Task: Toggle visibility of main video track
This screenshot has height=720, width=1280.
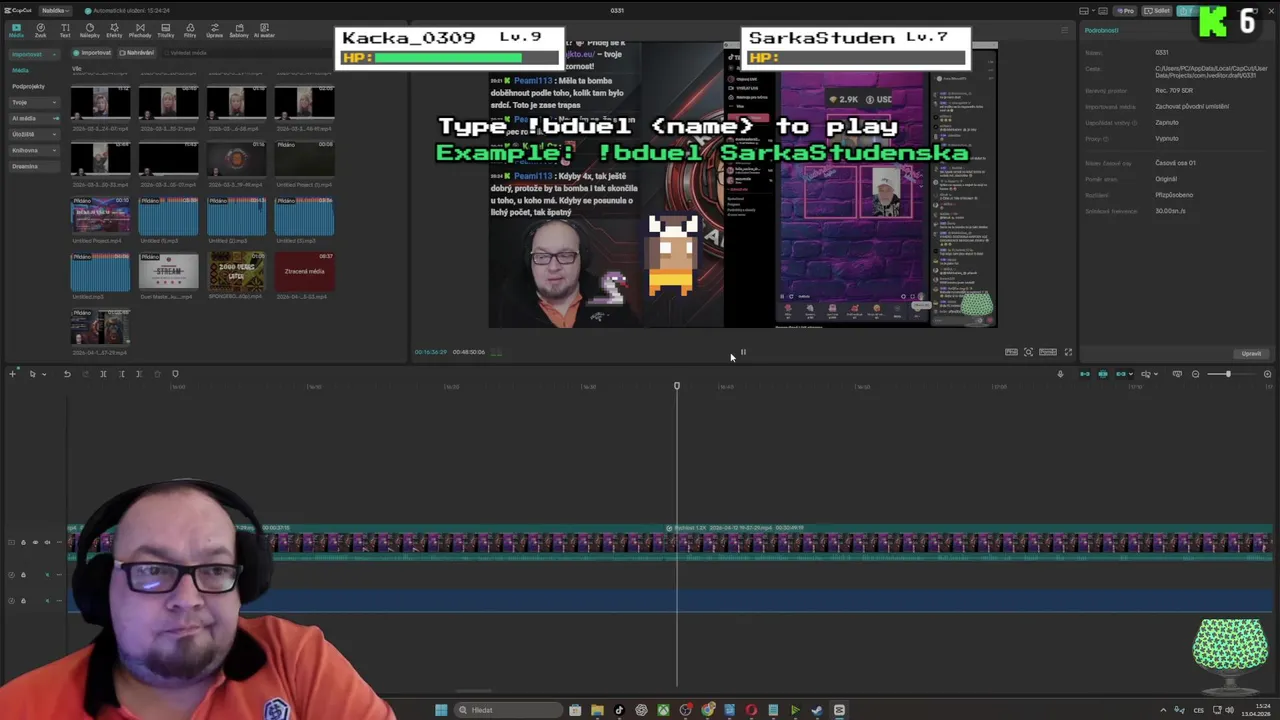Action: (35, 542)
